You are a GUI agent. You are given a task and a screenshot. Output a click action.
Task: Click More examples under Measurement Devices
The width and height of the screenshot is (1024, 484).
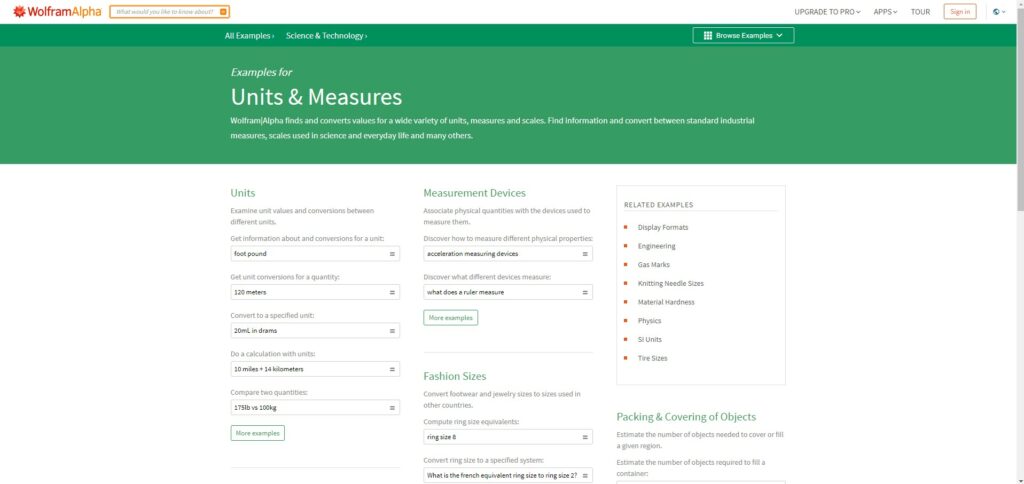[x=451, y=317]
